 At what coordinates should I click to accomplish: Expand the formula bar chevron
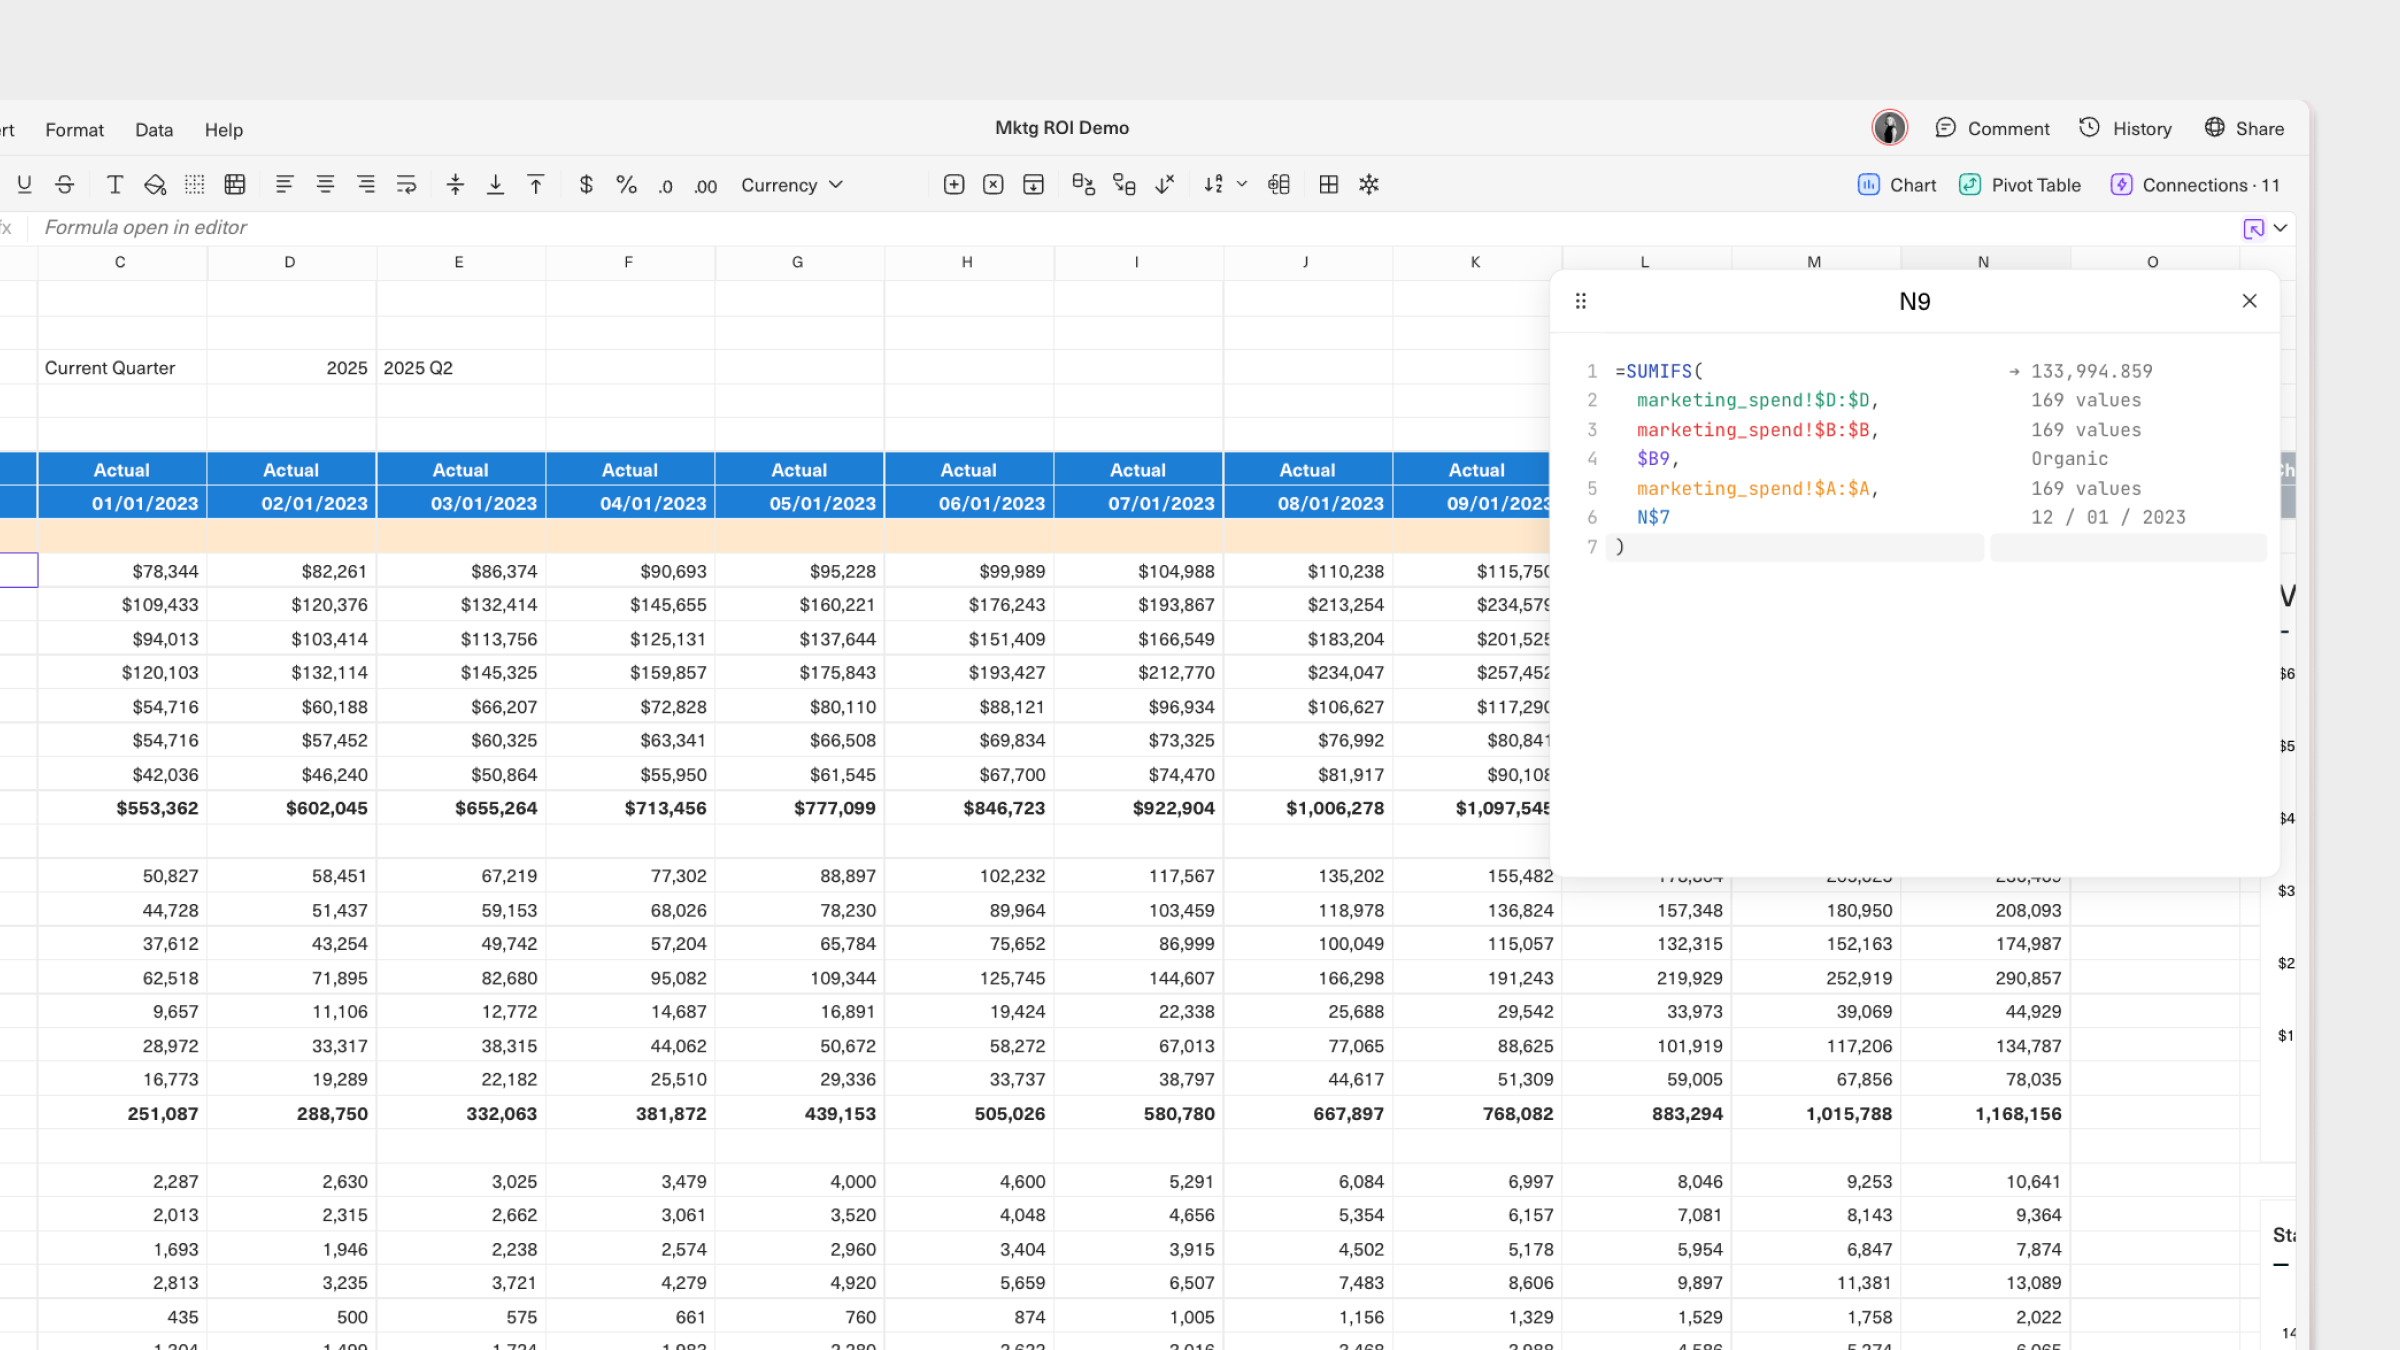coord(2280,228)
